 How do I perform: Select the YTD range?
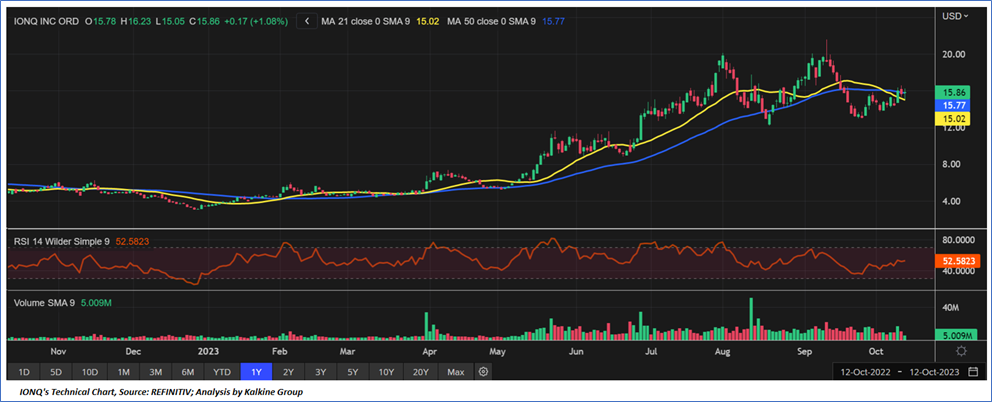click(221, 372)
